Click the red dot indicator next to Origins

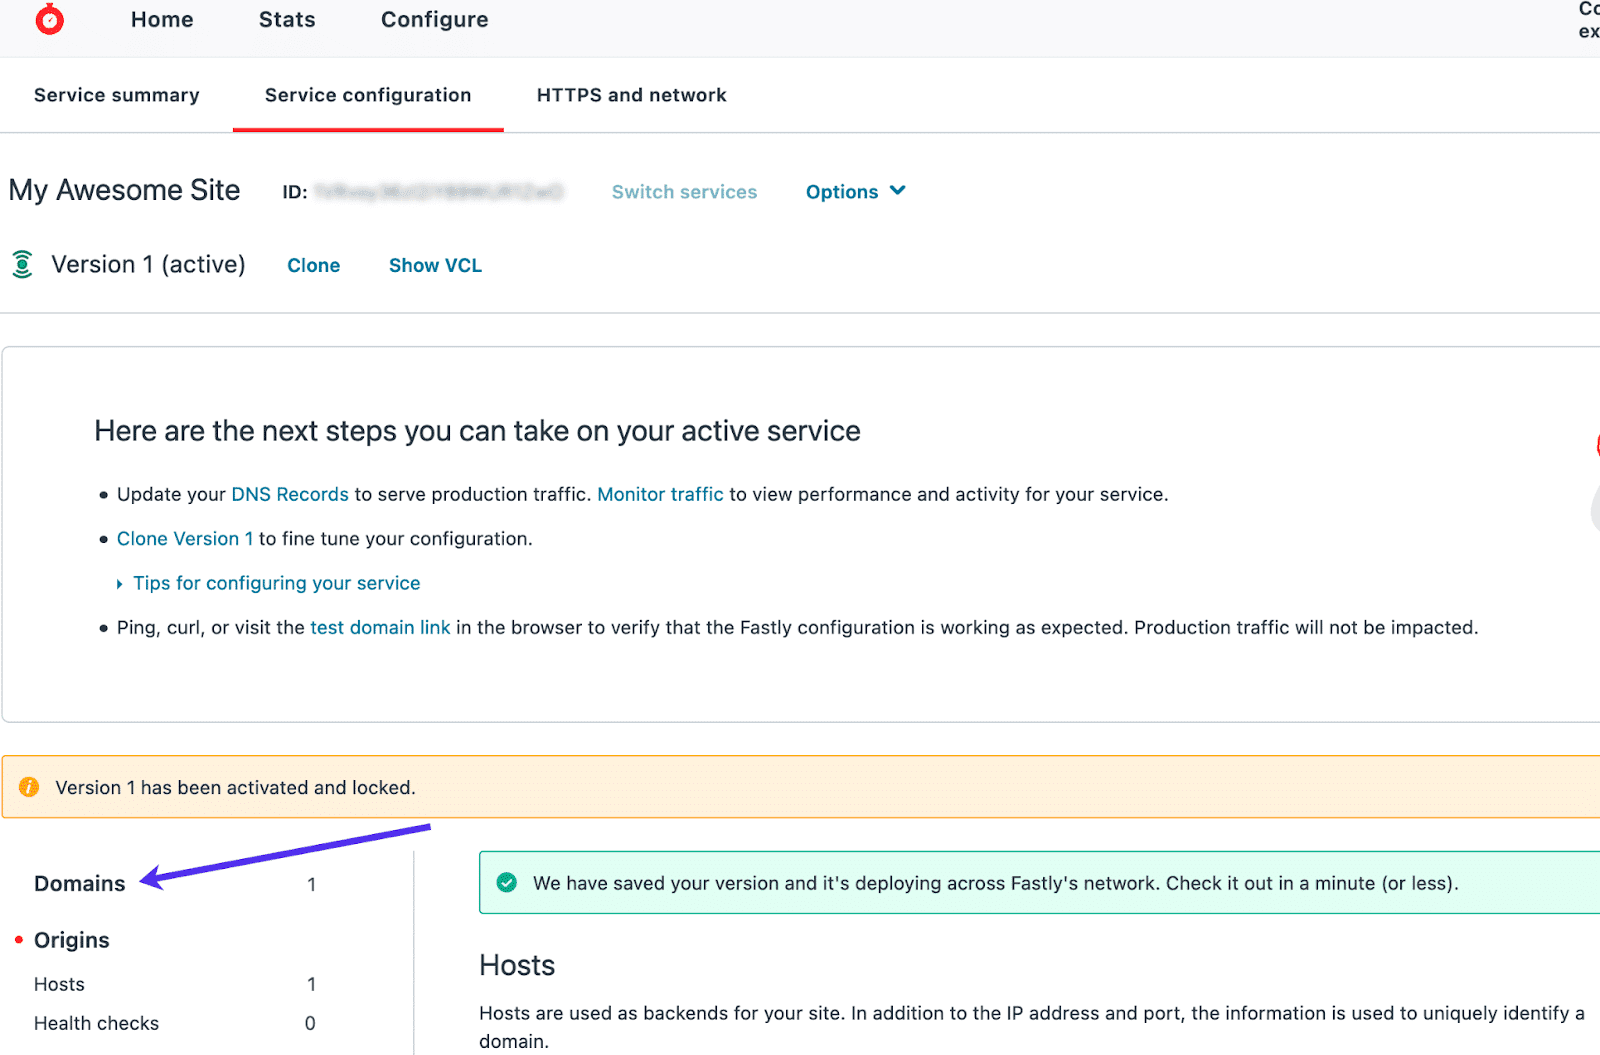20,938
